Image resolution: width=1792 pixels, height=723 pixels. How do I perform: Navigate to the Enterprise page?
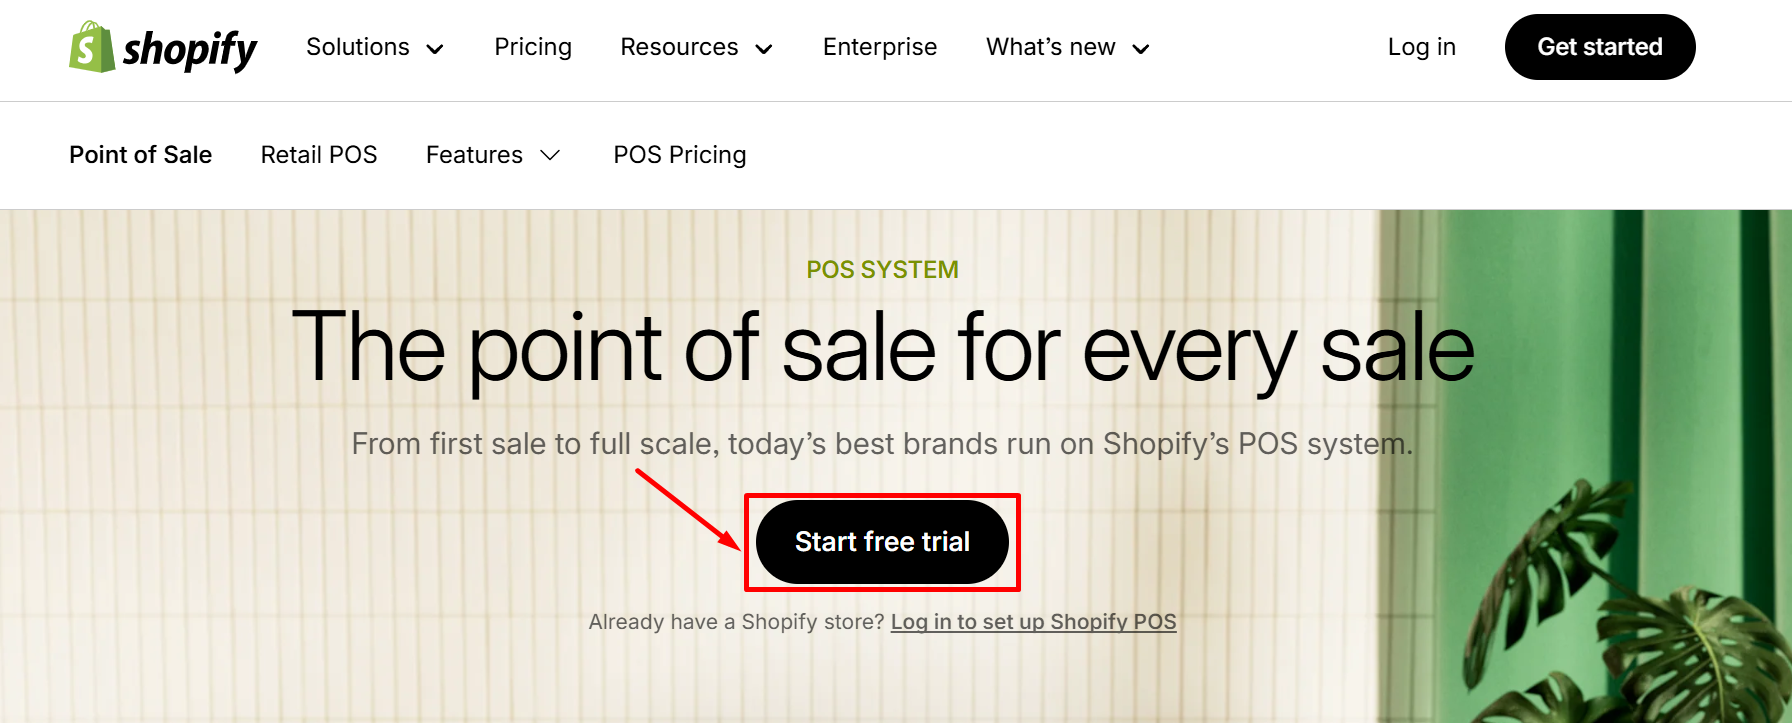tap(880, 47)
